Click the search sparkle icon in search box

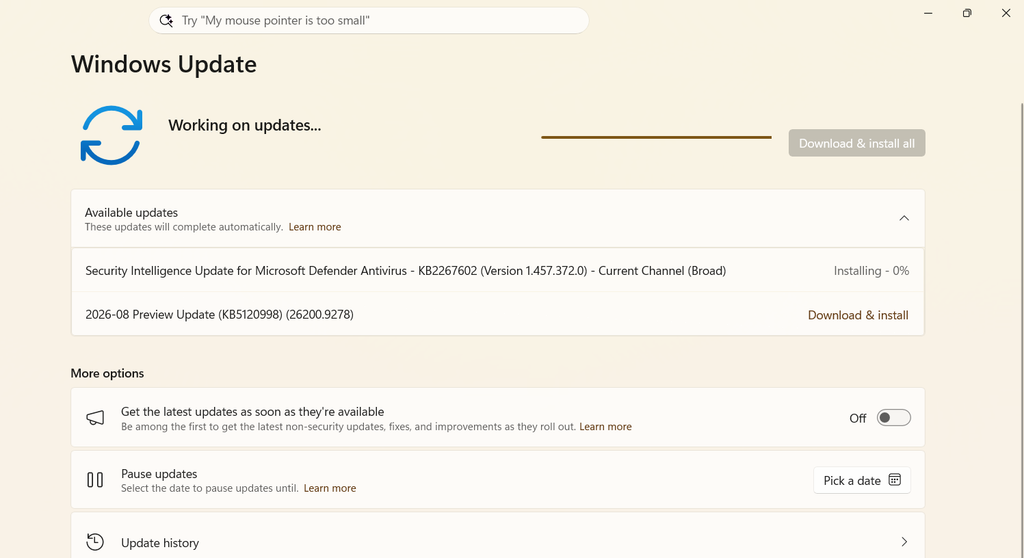coord(167,20)
